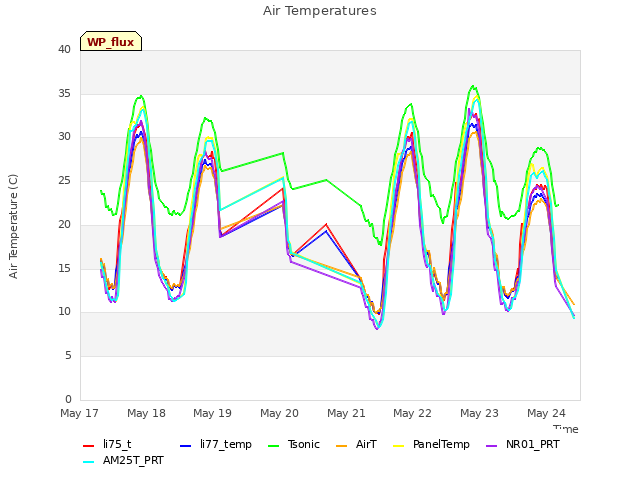Viewport: 640px width, 480px height.
Task: Click the Air Temperature (C) axis label
Action: (13, 227)
